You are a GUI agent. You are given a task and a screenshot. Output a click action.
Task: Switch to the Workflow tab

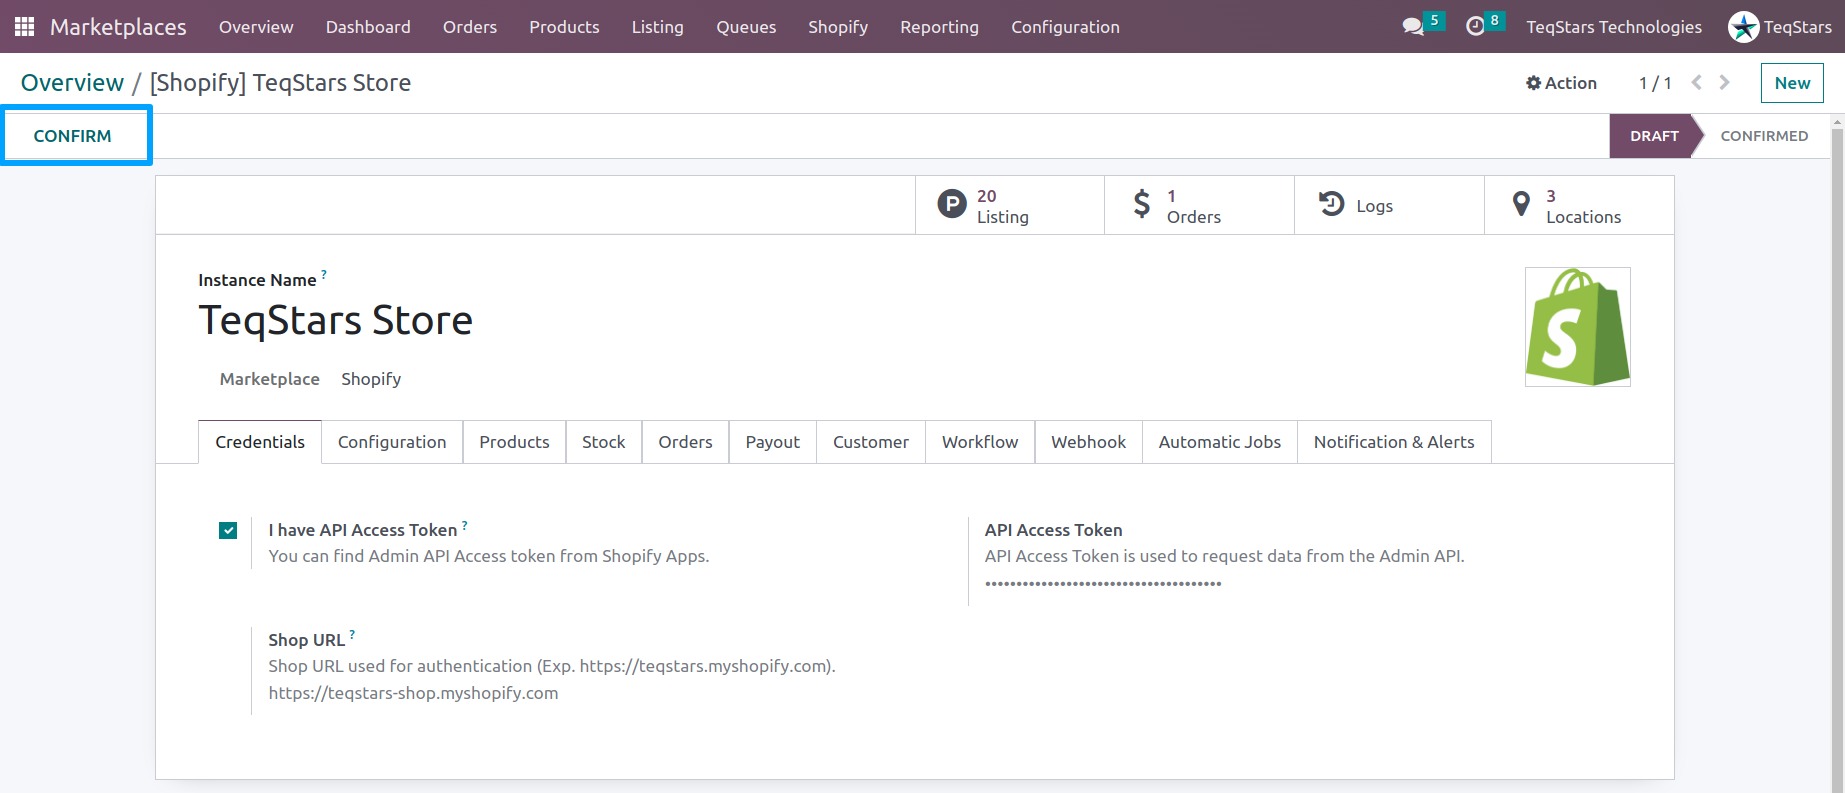tap(980, 442)
